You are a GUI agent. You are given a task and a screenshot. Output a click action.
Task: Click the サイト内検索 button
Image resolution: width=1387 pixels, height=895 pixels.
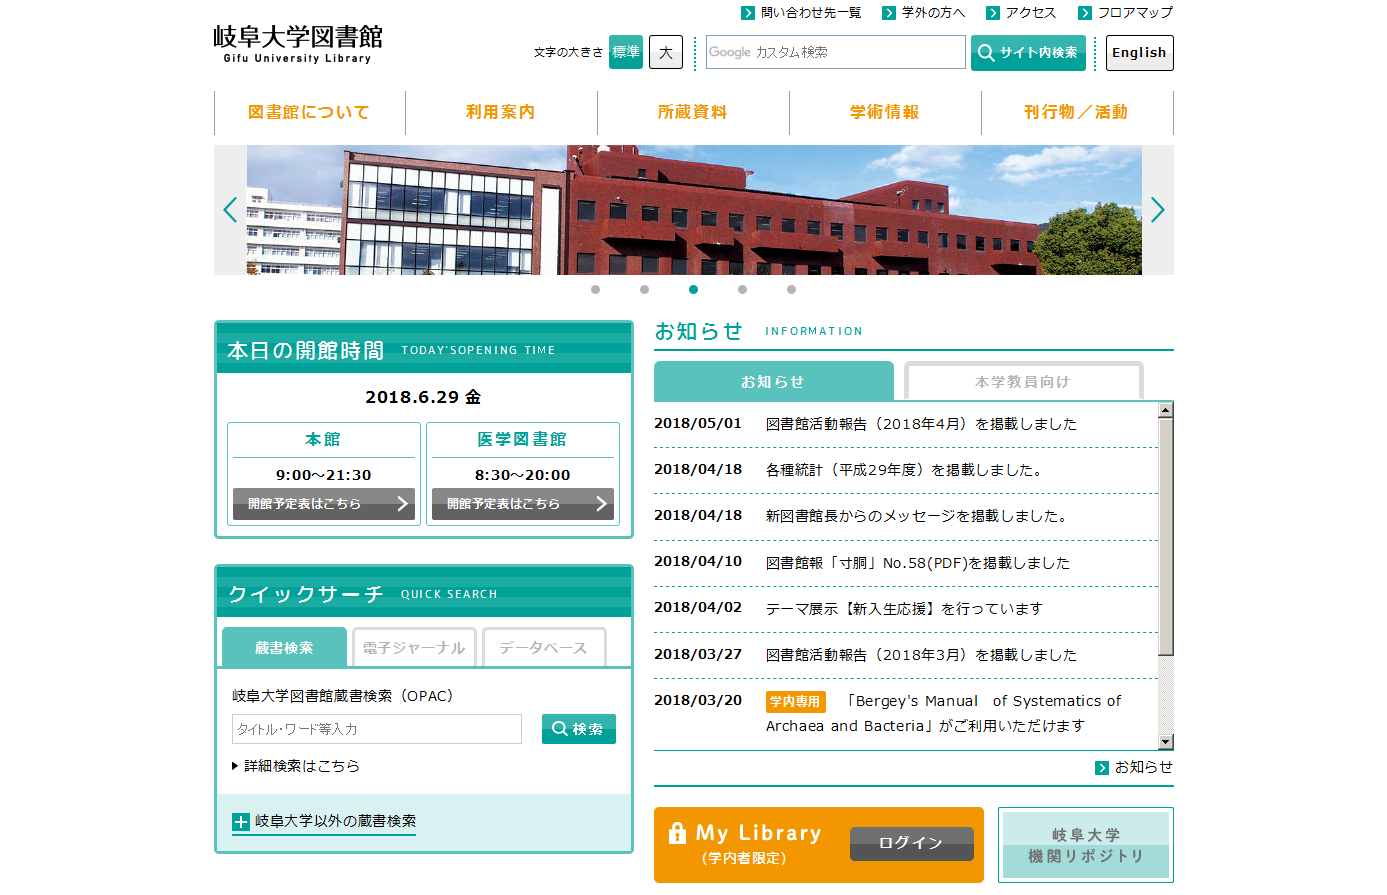pos(1028,53)
